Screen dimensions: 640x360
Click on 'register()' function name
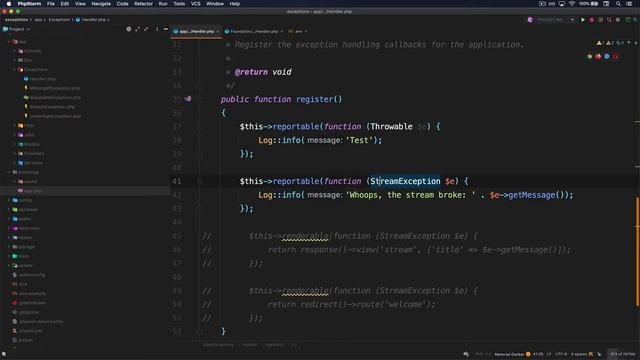click(319, 99)
